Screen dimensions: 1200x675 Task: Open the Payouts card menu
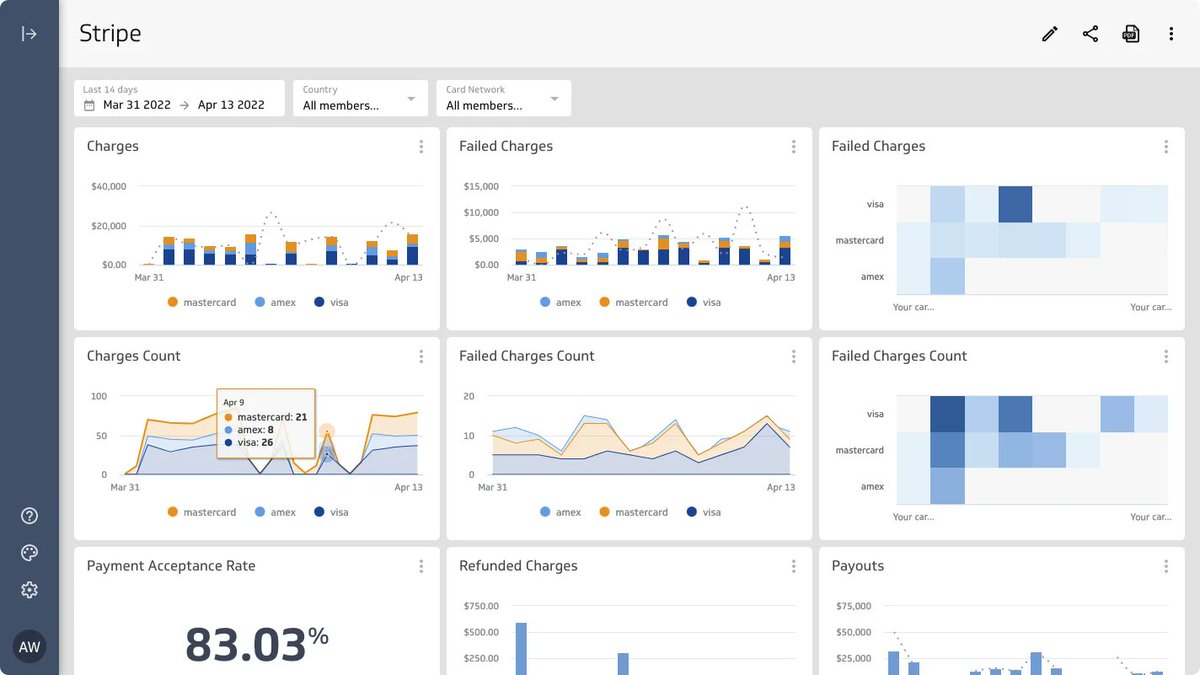tap(1166, 567)
